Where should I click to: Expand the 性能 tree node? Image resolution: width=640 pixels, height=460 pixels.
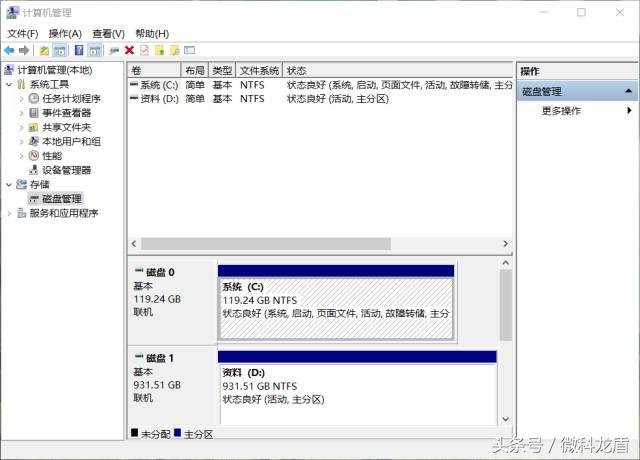coord(21,156)
